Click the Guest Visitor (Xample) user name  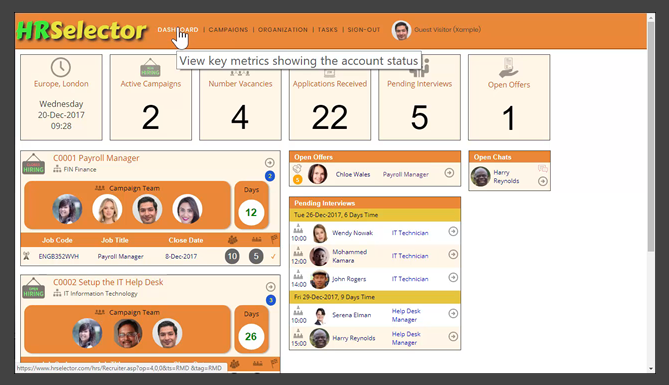447,29
